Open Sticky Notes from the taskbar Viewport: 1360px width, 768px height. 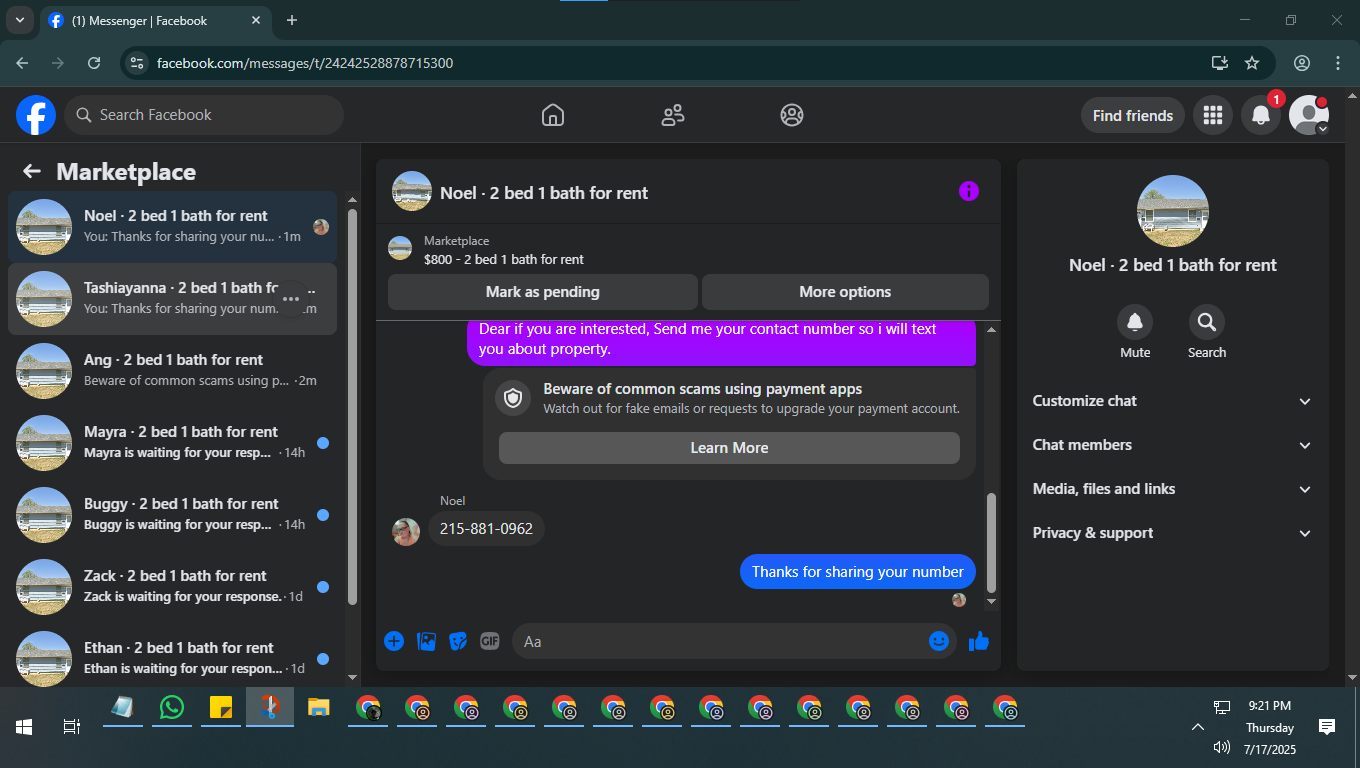pyautogui.click(x=221, y=707)
